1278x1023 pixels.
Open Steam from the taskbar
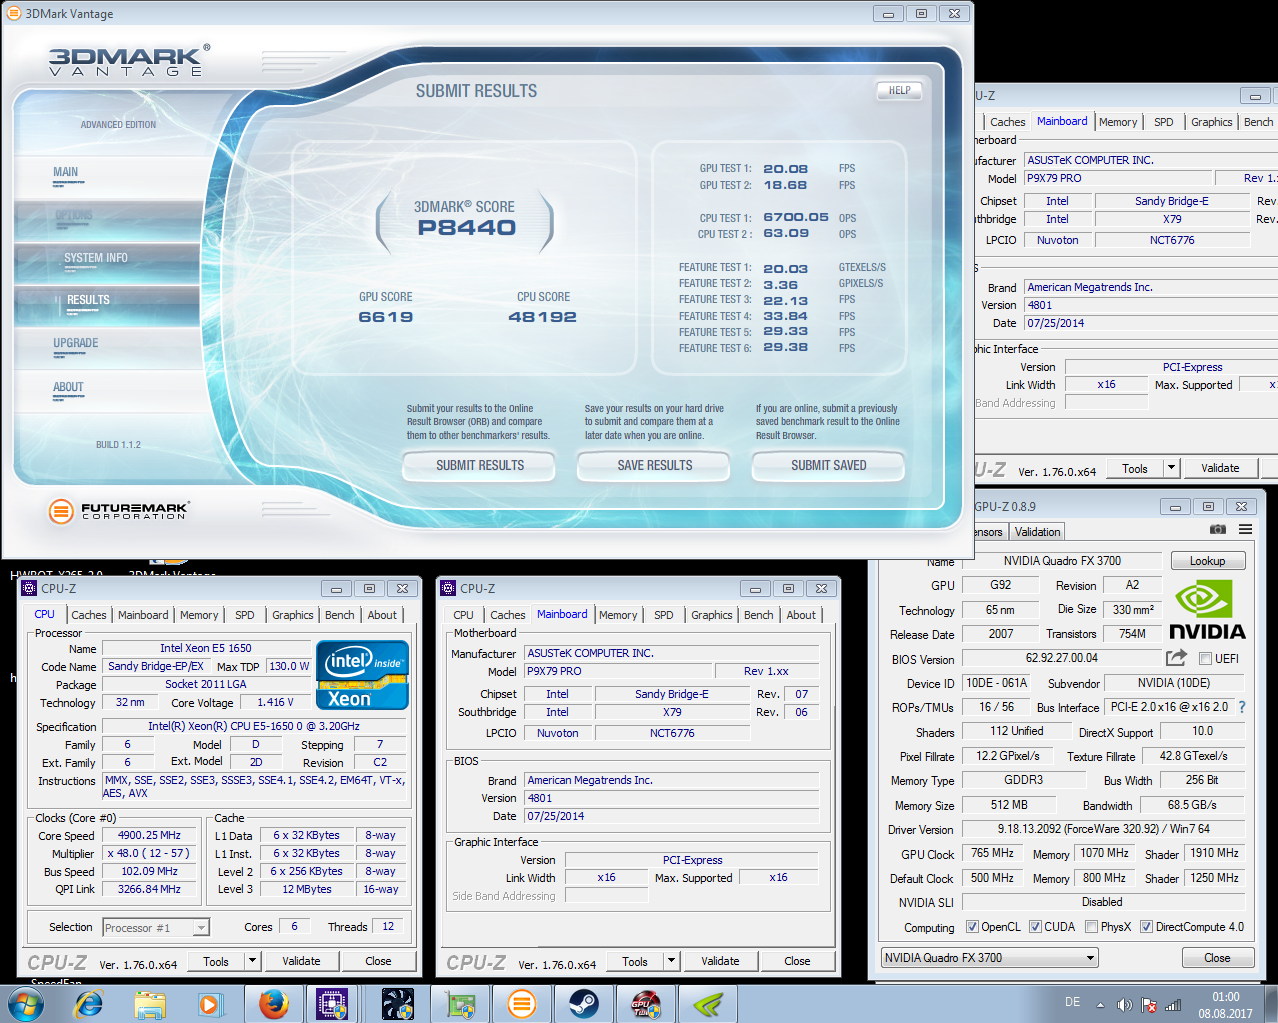click(x=583, y=1004)
